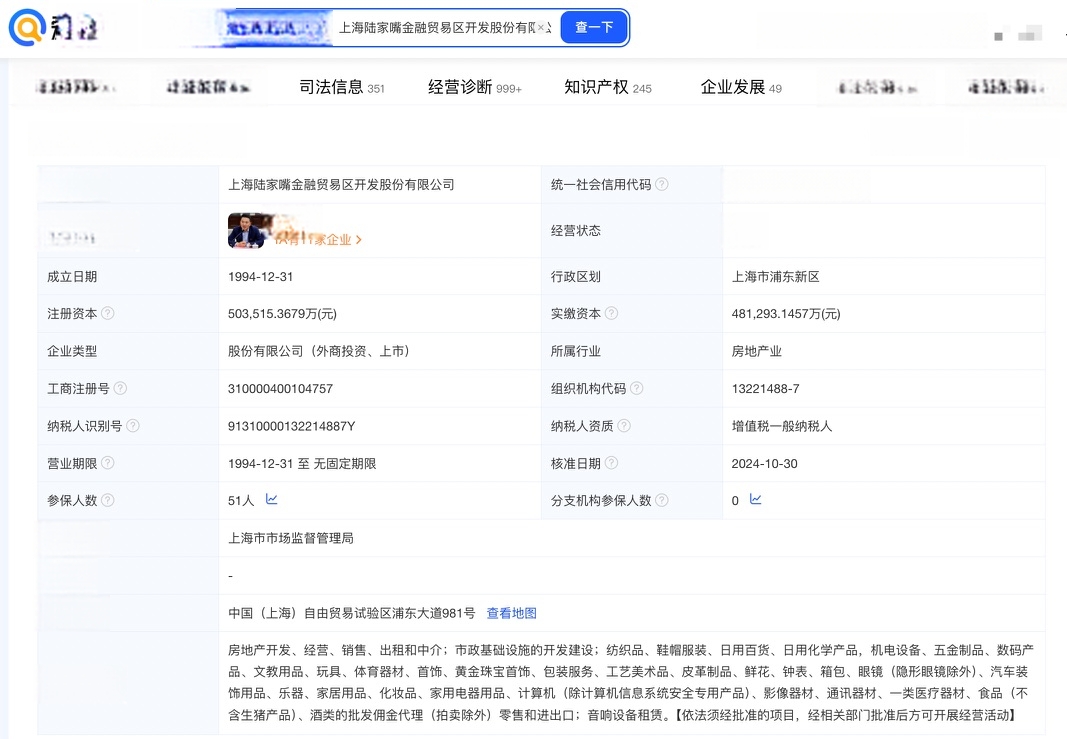The height and width of the screenshot is (739, 1067).
Task: Select taxpayer ID 91310000132214887Y
Action: coord(291,426)
